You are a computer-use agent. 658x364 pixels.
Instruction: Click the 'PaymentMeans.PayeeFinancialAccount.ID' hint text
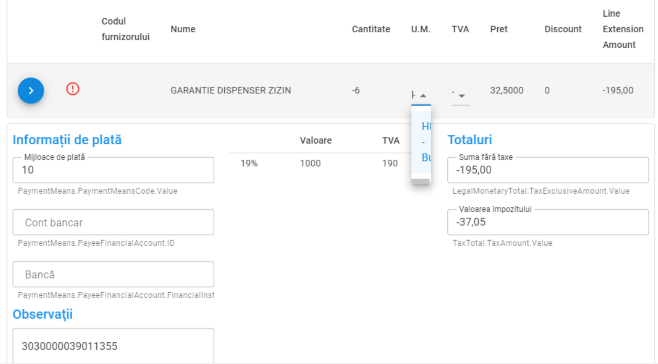96,243
